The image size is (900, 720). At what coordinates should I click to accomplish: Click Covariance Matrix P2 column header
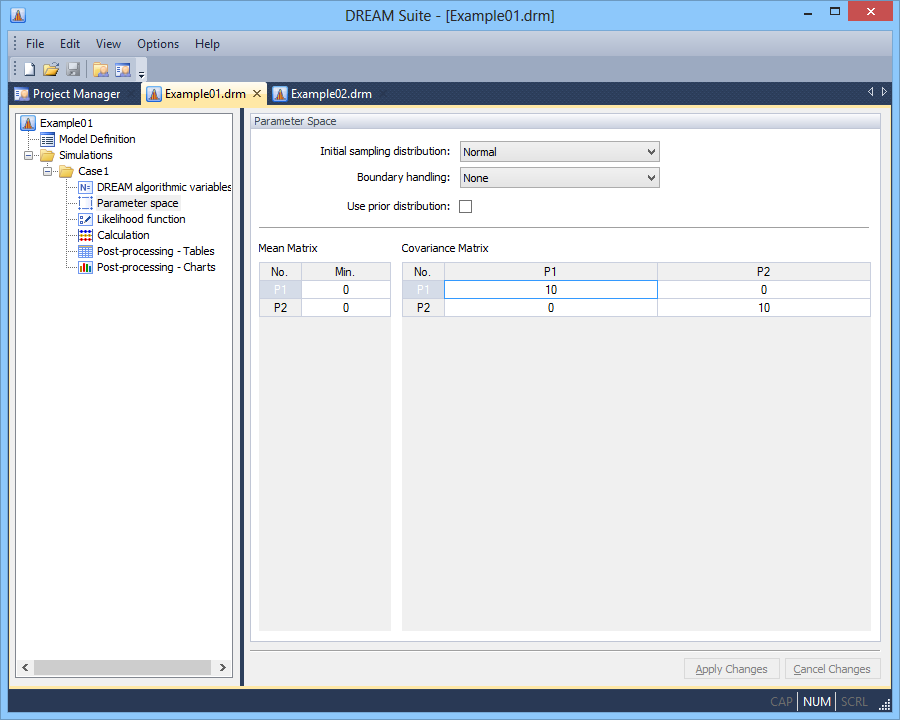click(x=764, y=272)
